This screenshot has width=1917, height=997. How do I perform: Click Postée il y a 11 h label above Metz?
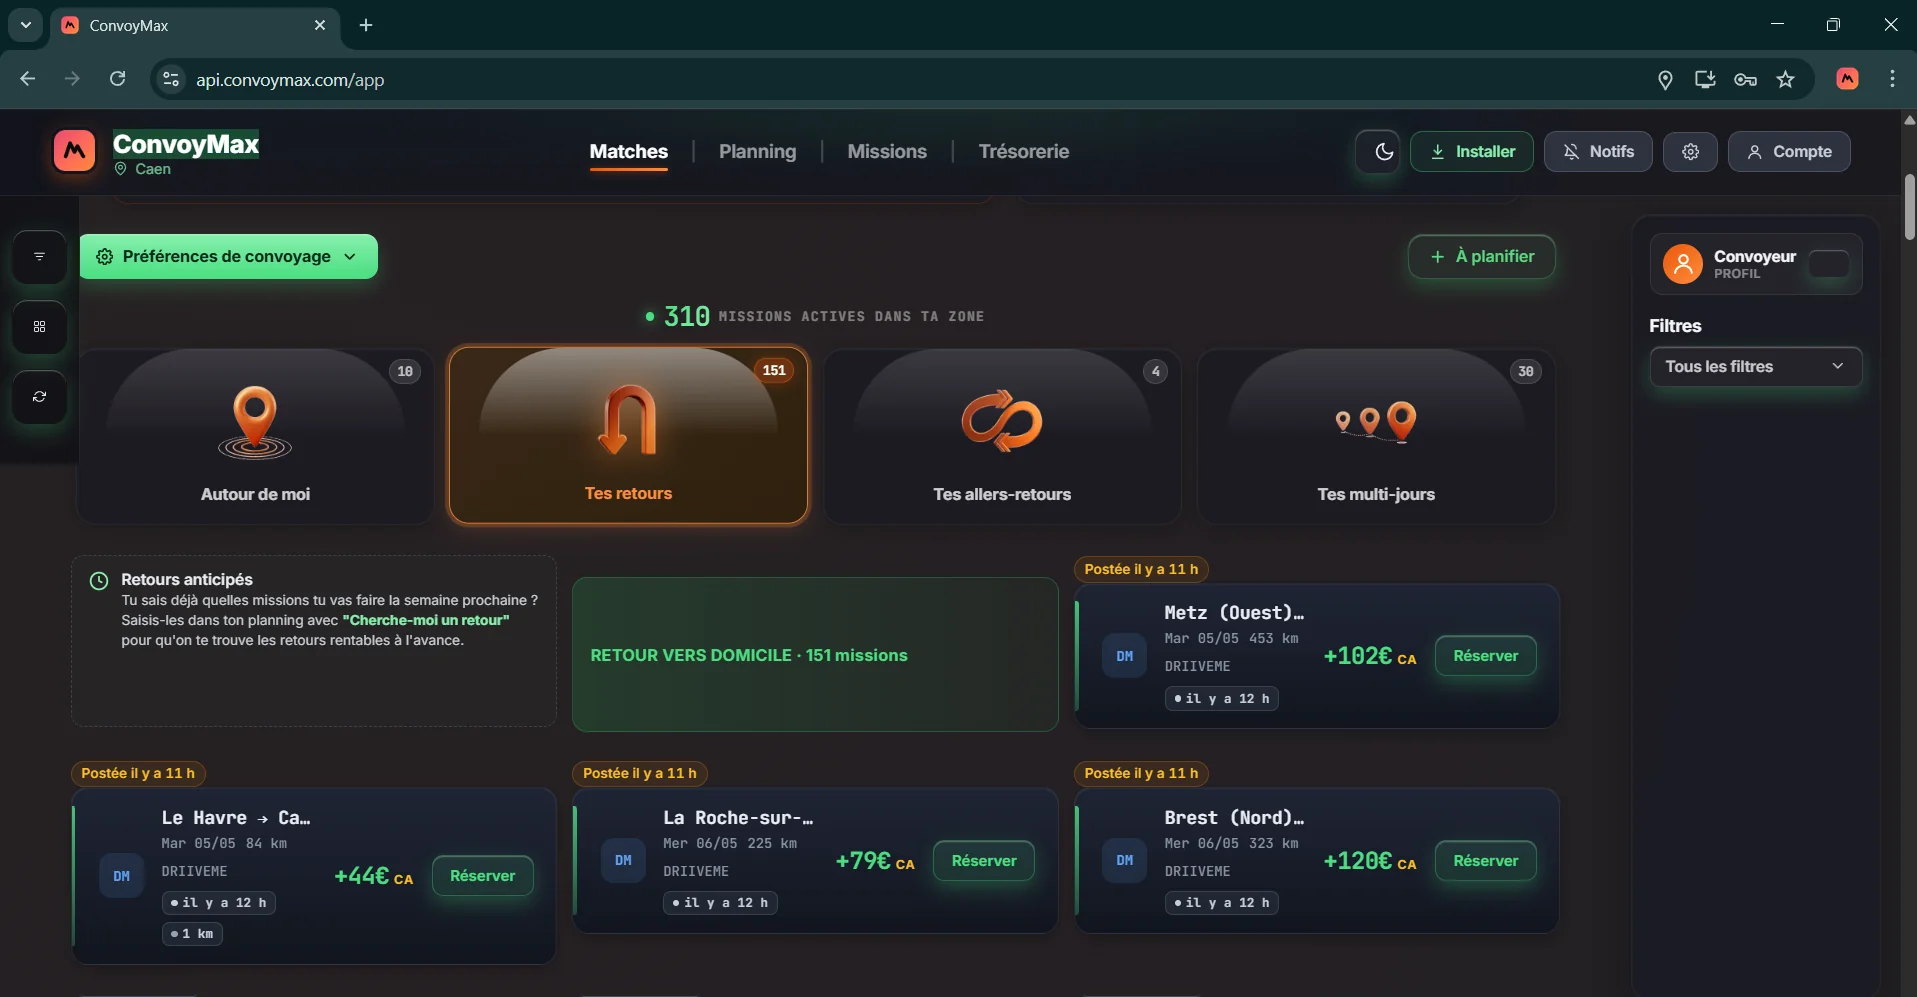point(1141,570)
